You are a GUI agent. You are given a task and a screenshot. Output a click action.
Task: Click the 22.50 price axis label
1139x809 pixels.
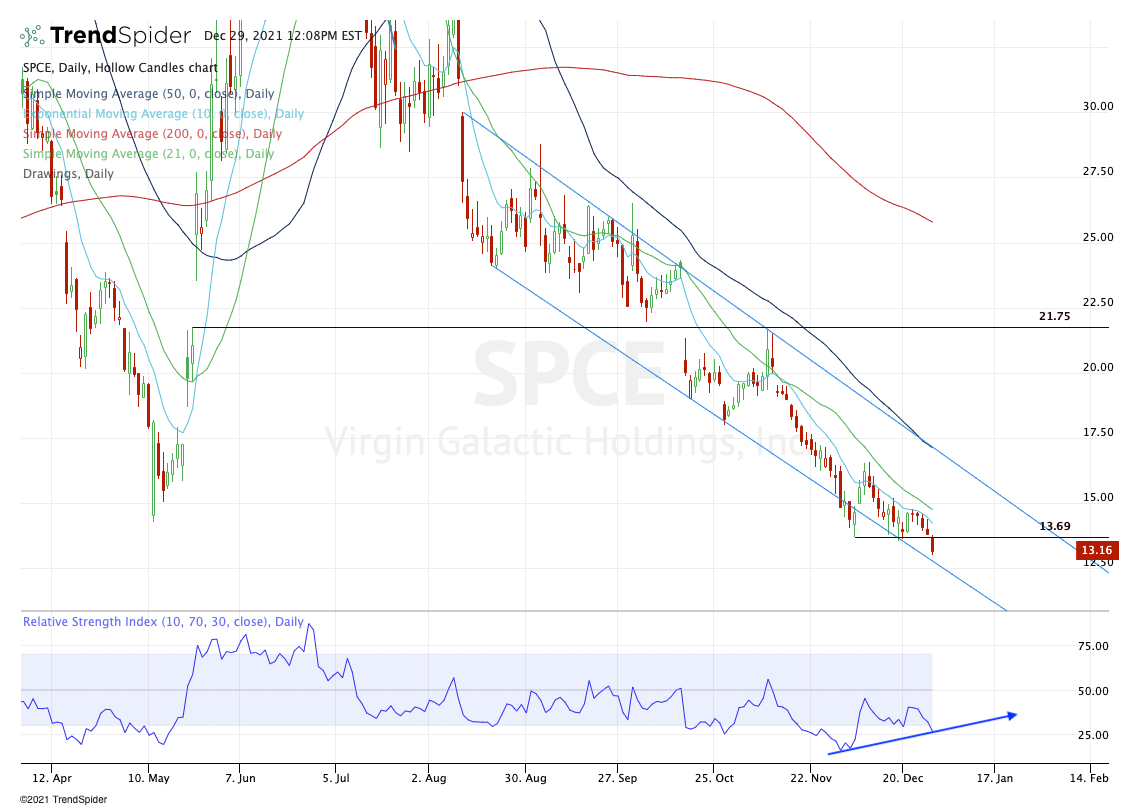click(1098, 302)
